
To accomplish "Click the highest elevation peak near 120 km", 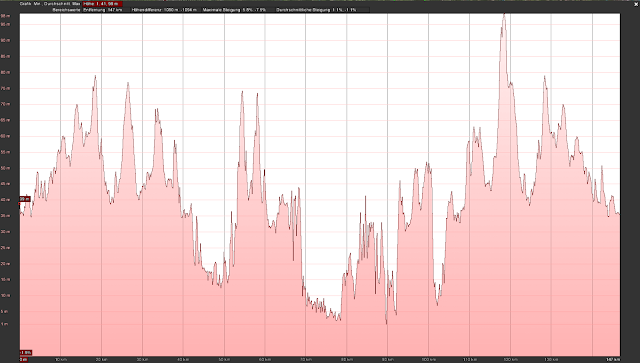I will [x=504, y=15].
